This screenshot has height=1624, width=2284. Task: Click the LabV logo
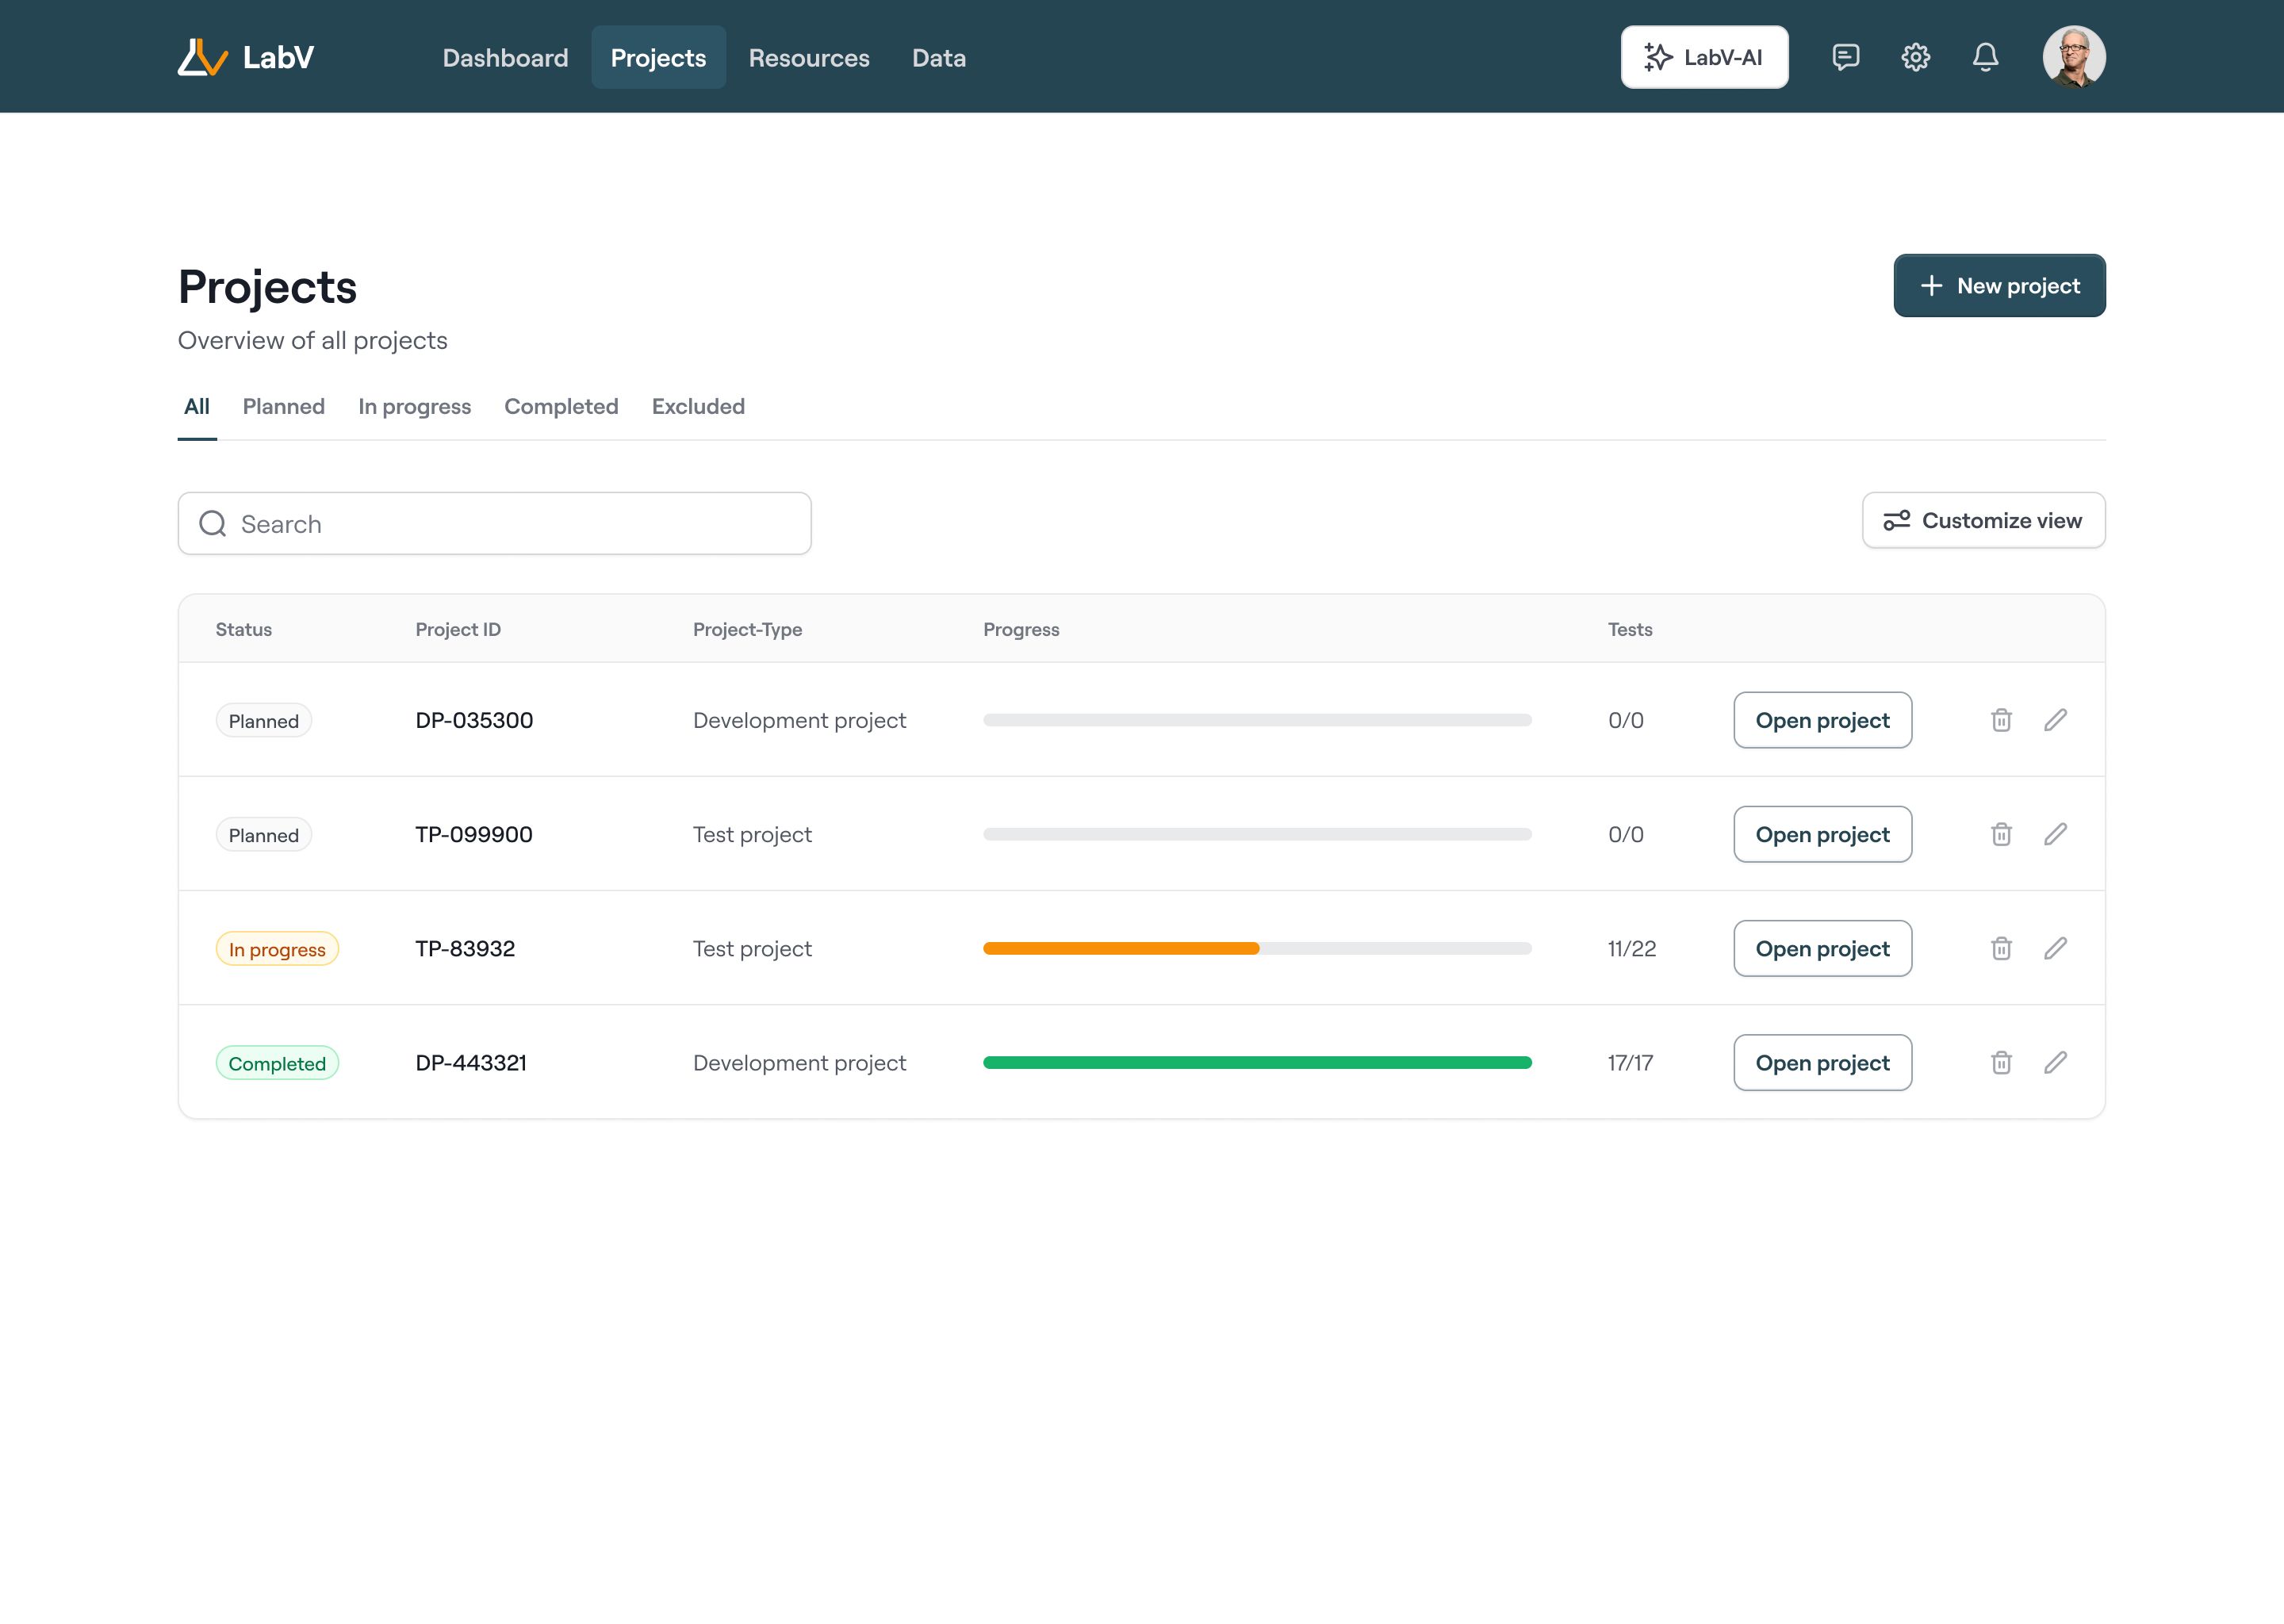point(246,57)
